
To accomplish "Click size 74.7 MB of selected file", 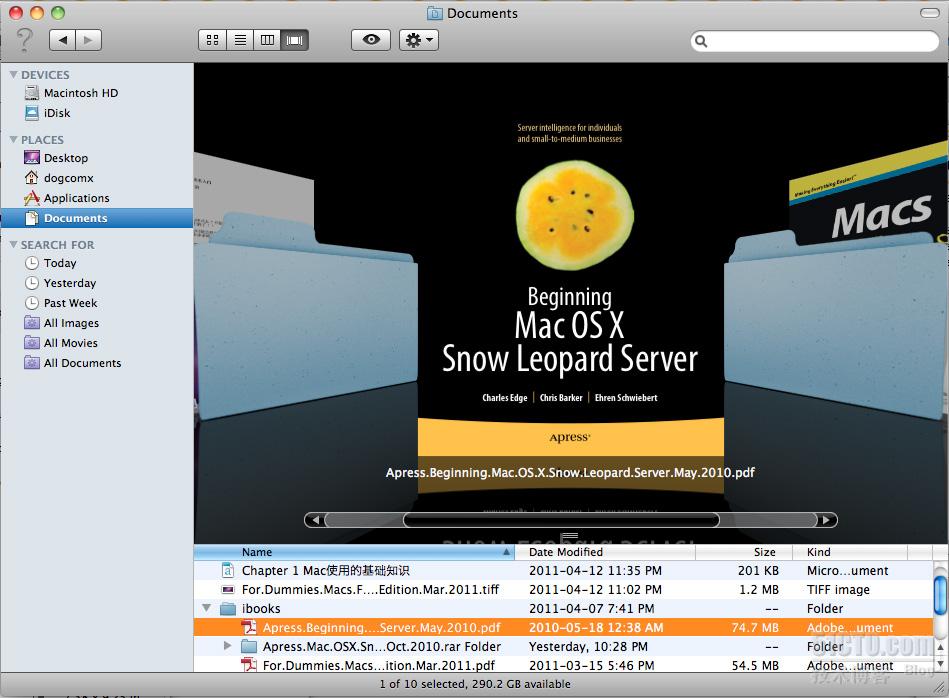I will point(755,628).
